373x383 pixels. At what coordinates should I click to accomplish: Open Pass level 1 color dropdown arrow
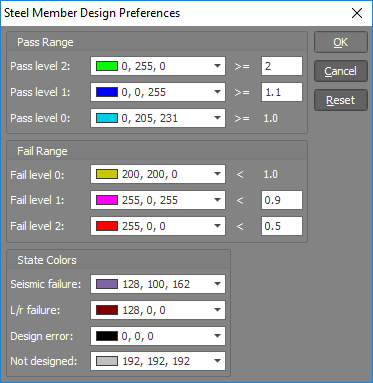pos(217,92)
